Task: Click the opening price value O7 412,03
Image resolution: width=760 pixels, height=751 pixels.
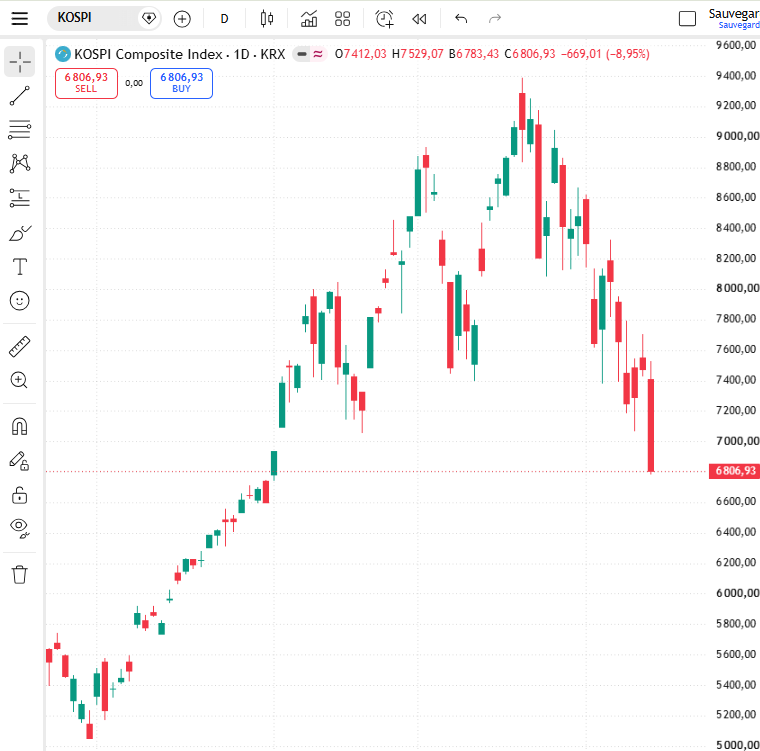Action: coord(361,54)
